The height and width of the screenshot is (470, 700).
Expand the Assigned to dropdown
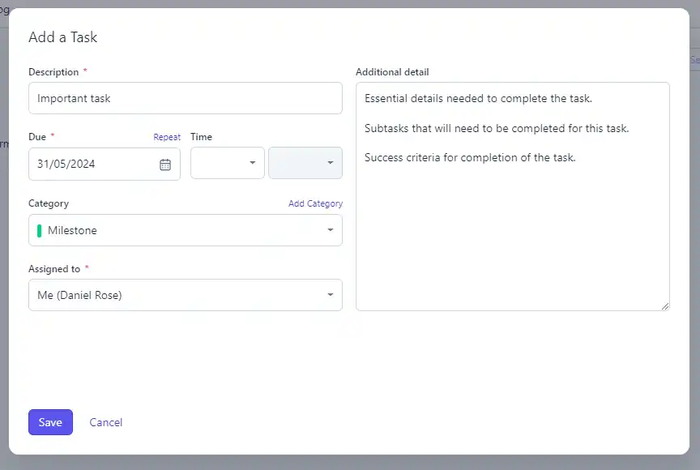pos(185,295)
